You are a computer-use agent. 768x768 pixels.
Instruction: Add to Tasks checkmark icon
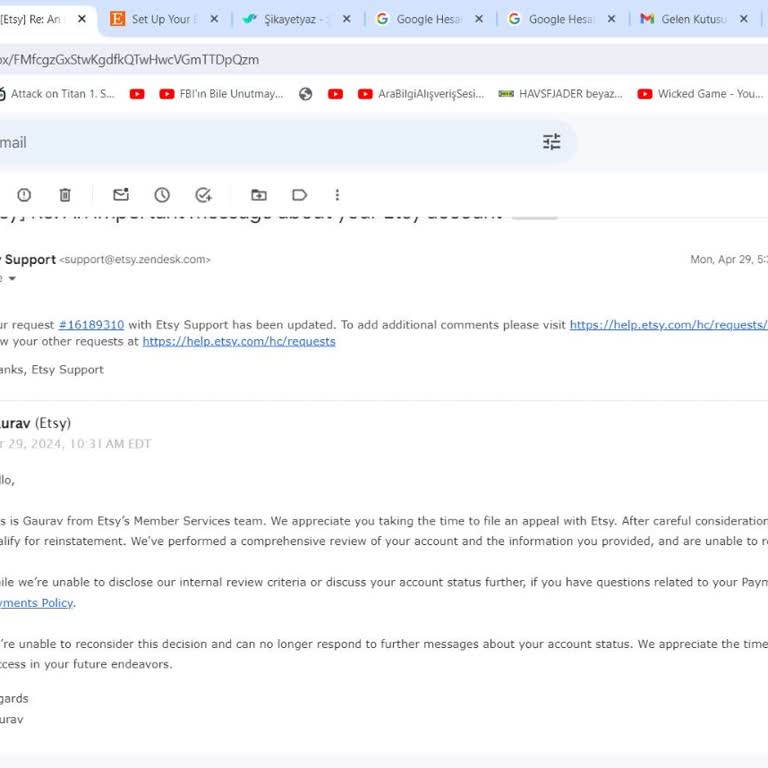(x=203, y=195)
